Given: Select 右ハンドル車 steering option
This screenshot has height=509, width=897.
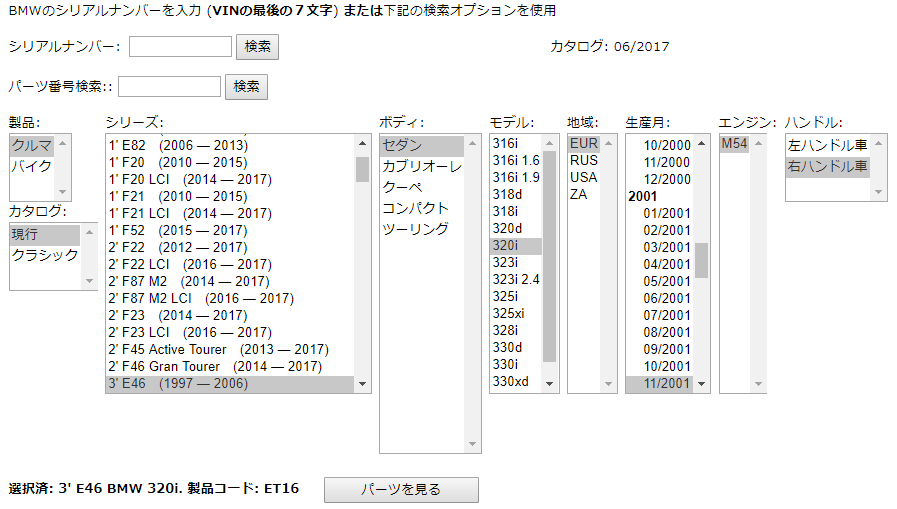Looking at the screenshot, I should tap(828, 166).
